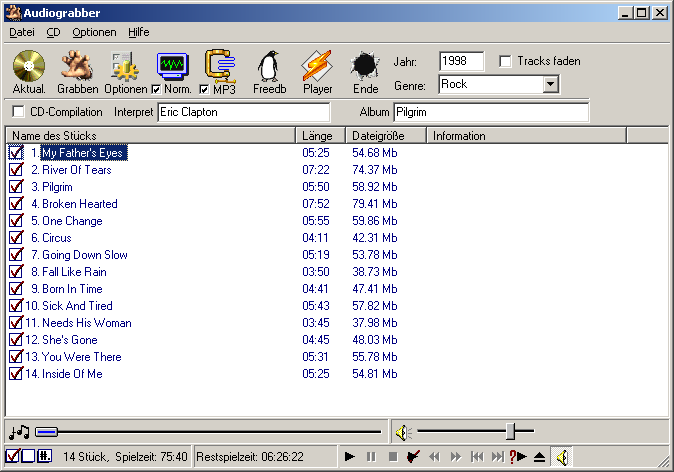Click the Norm. waveform monitor icon
This screenshot has height=472, width=674.
[x=173, y=66]
